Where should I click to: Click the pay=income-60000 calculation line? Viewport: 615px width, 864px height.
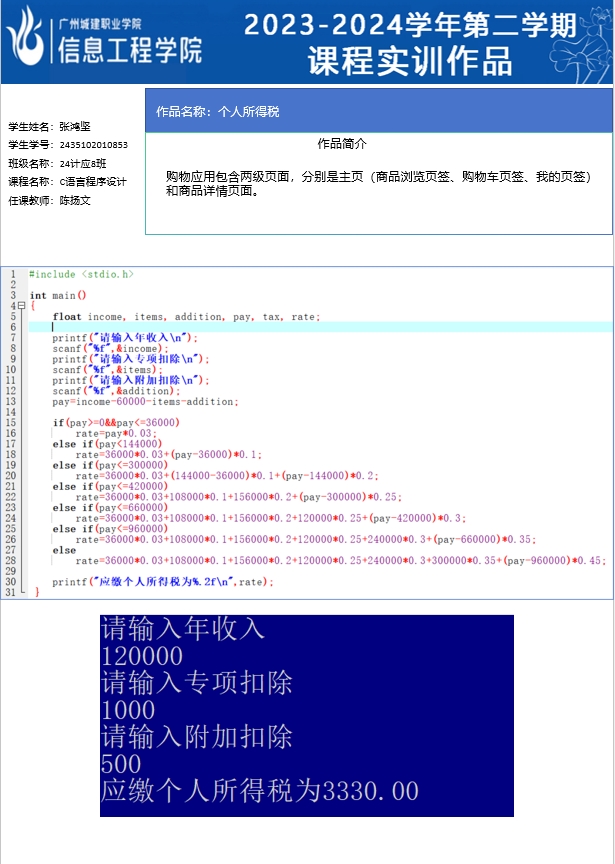click(x=146, y=402)
